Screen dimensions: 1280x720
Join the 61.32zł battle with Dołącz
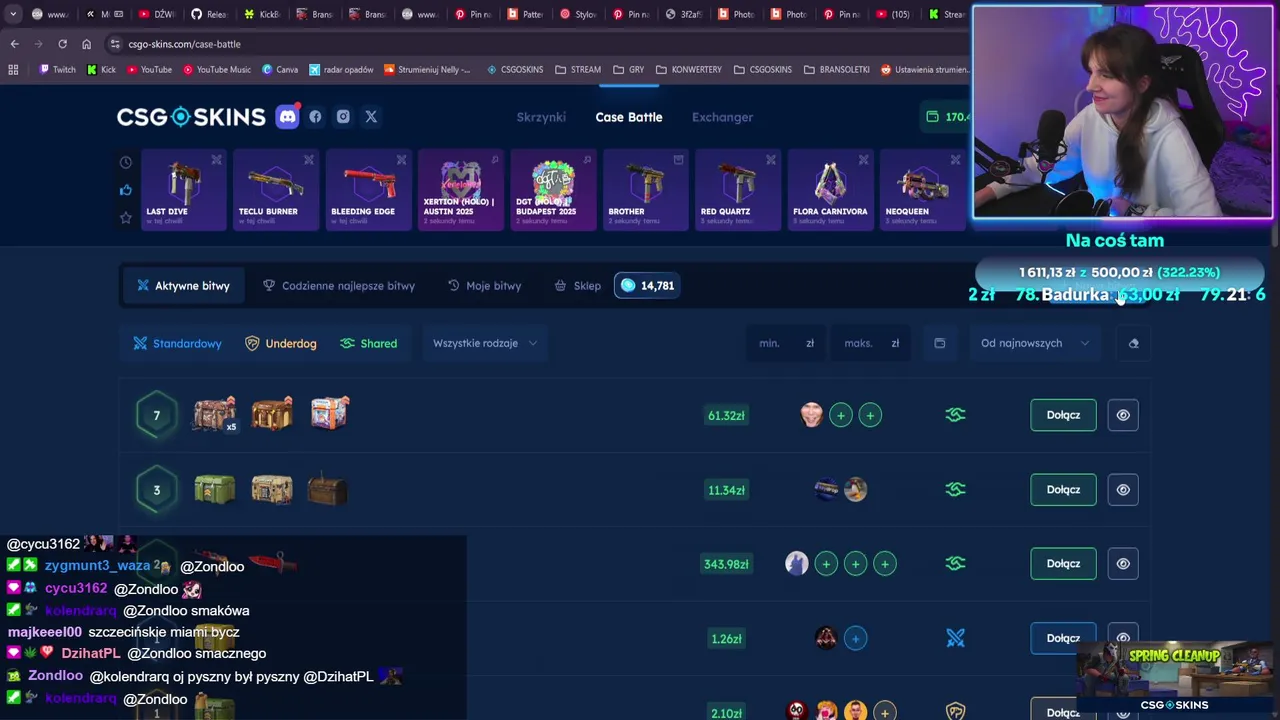click(x=1063, y=415)
